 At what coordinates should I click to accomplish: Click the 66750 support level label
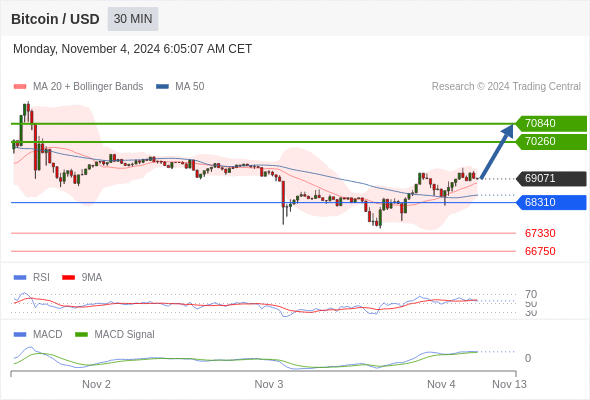tap(540, 251)
